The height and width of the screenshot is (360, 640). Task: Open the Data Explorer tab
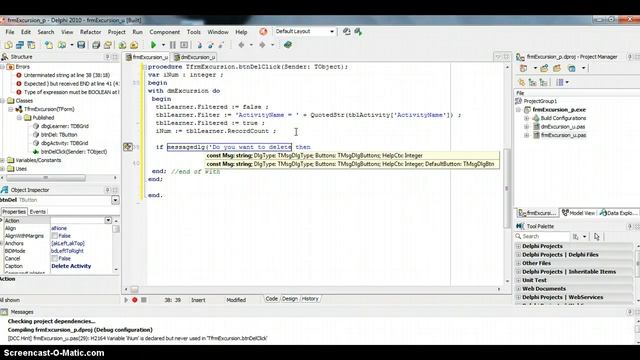[x=619, y=213]
